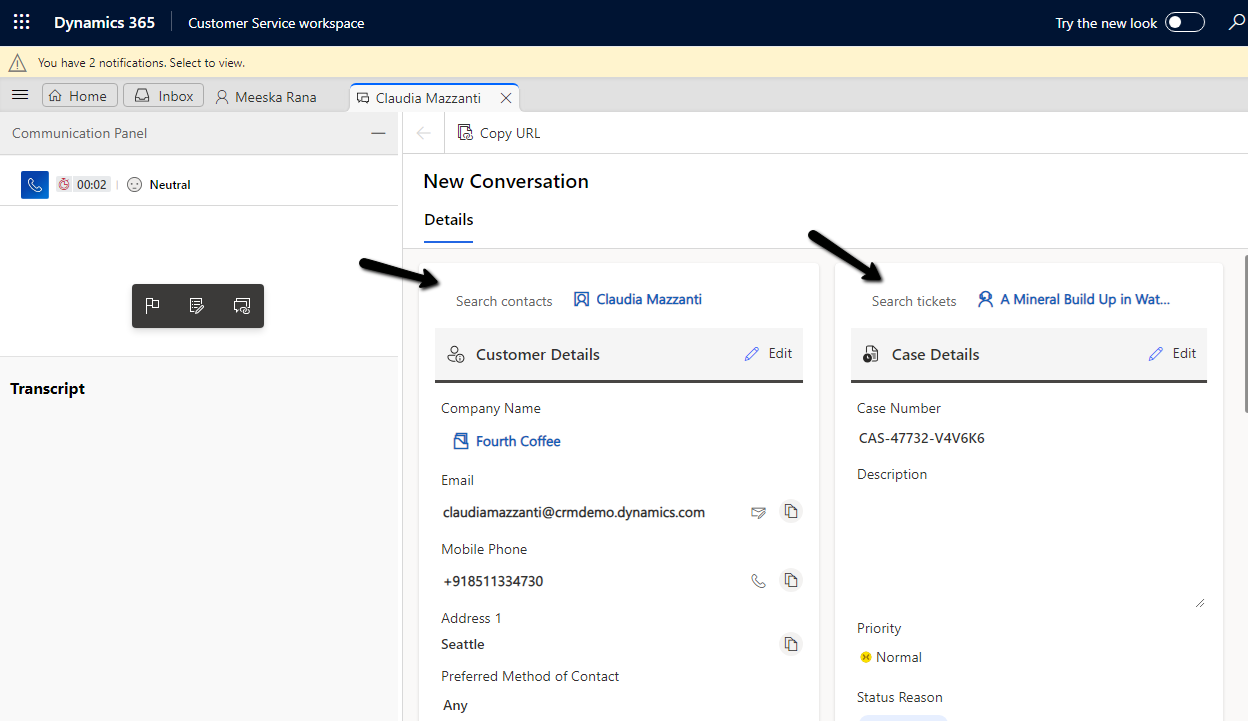Viewport: 1248px width, 721px height.
Task: Open the Dynamics 365 app launcher
Action: [21, 22]
